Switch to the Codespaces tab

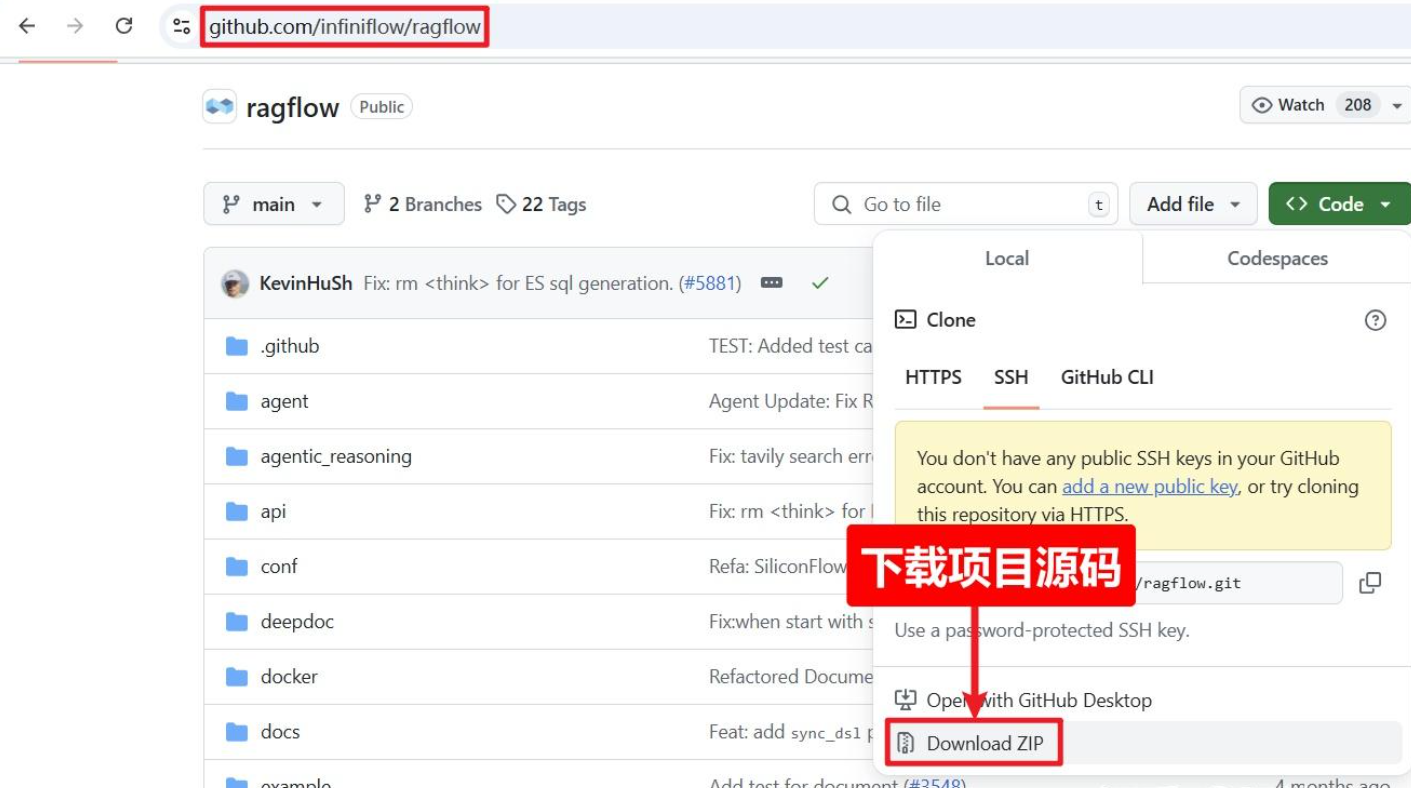pos(1277,258)
